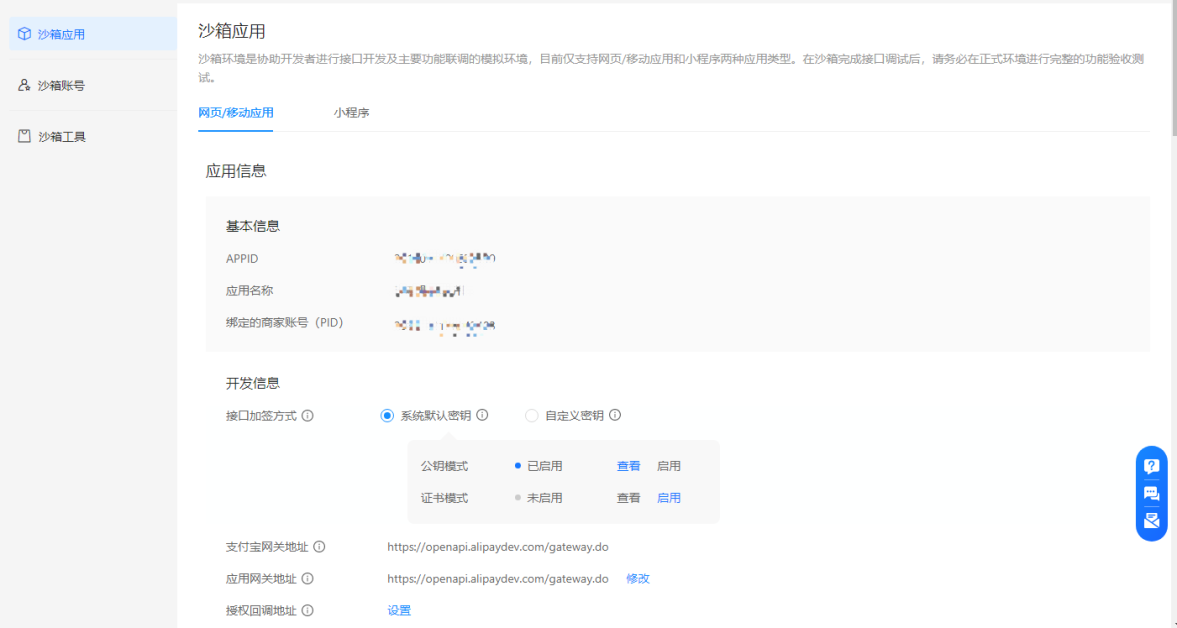Open the chat bubble floating icon
This screenshot has width=1177, height=628.
(x=1151, y=493)
